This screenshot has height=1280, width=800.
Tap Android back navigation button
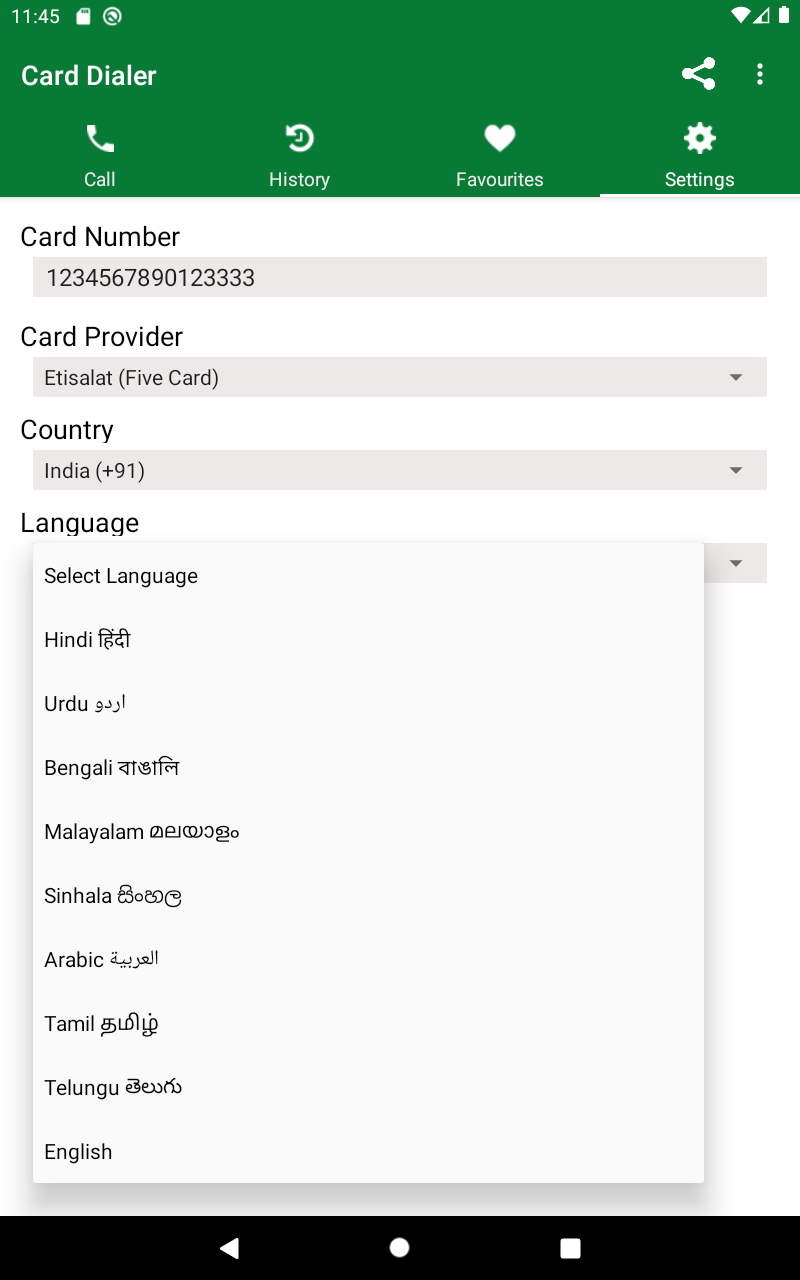(x=230, y=1247)
